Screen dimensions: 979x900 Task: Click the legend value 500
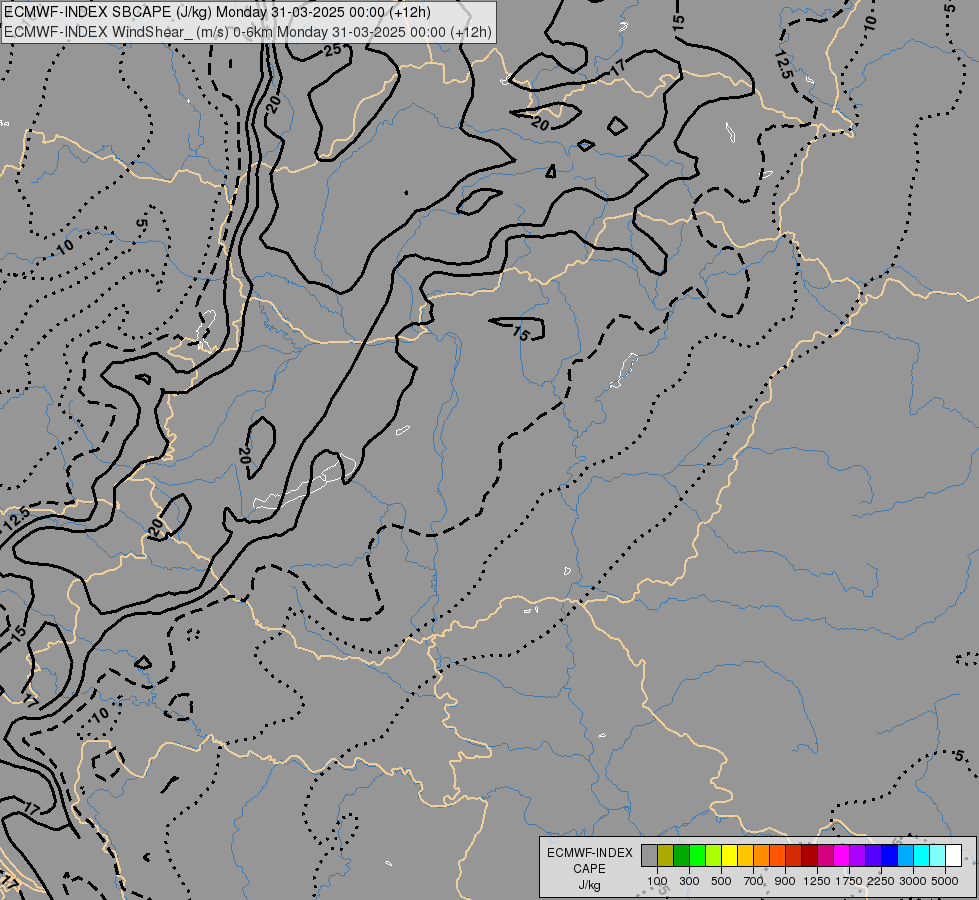pos(721,881)
